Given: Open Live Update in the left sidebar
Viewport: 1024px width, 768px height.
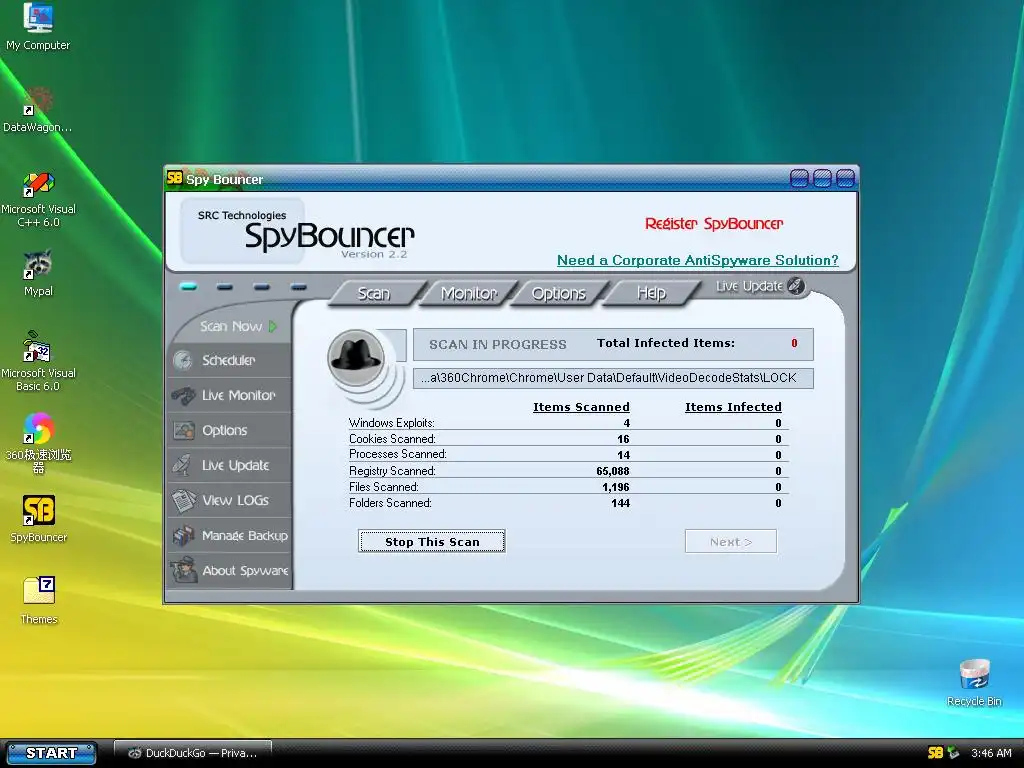Looking at the screenshot, I should pyautogui.click(x=229, y=465).
